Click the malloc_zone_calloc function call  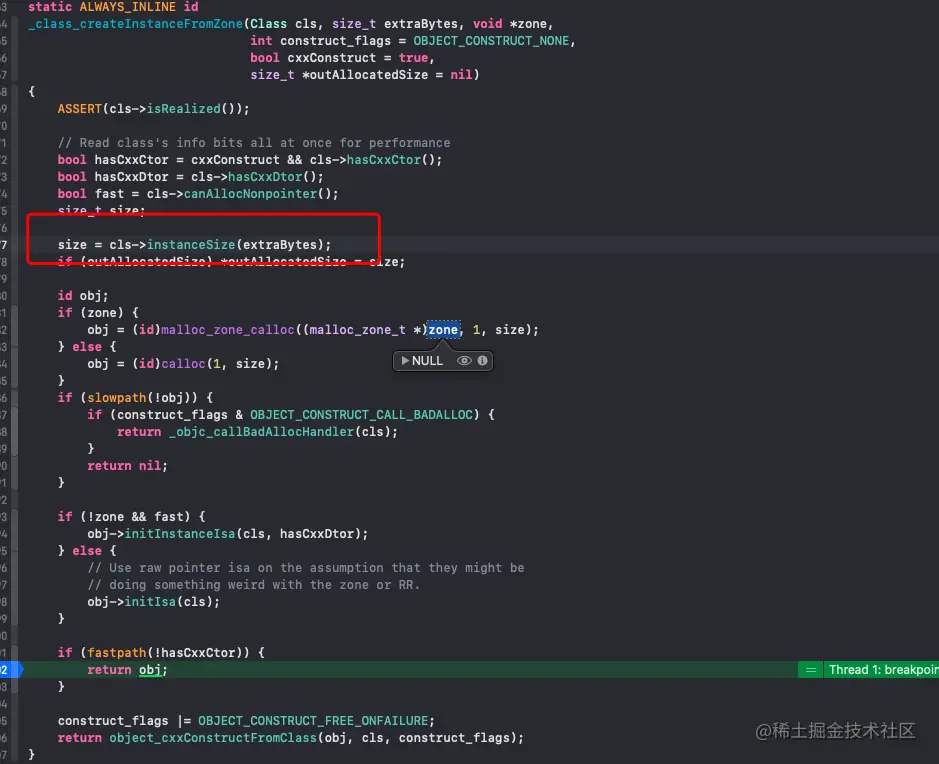(x=228, y=330)
